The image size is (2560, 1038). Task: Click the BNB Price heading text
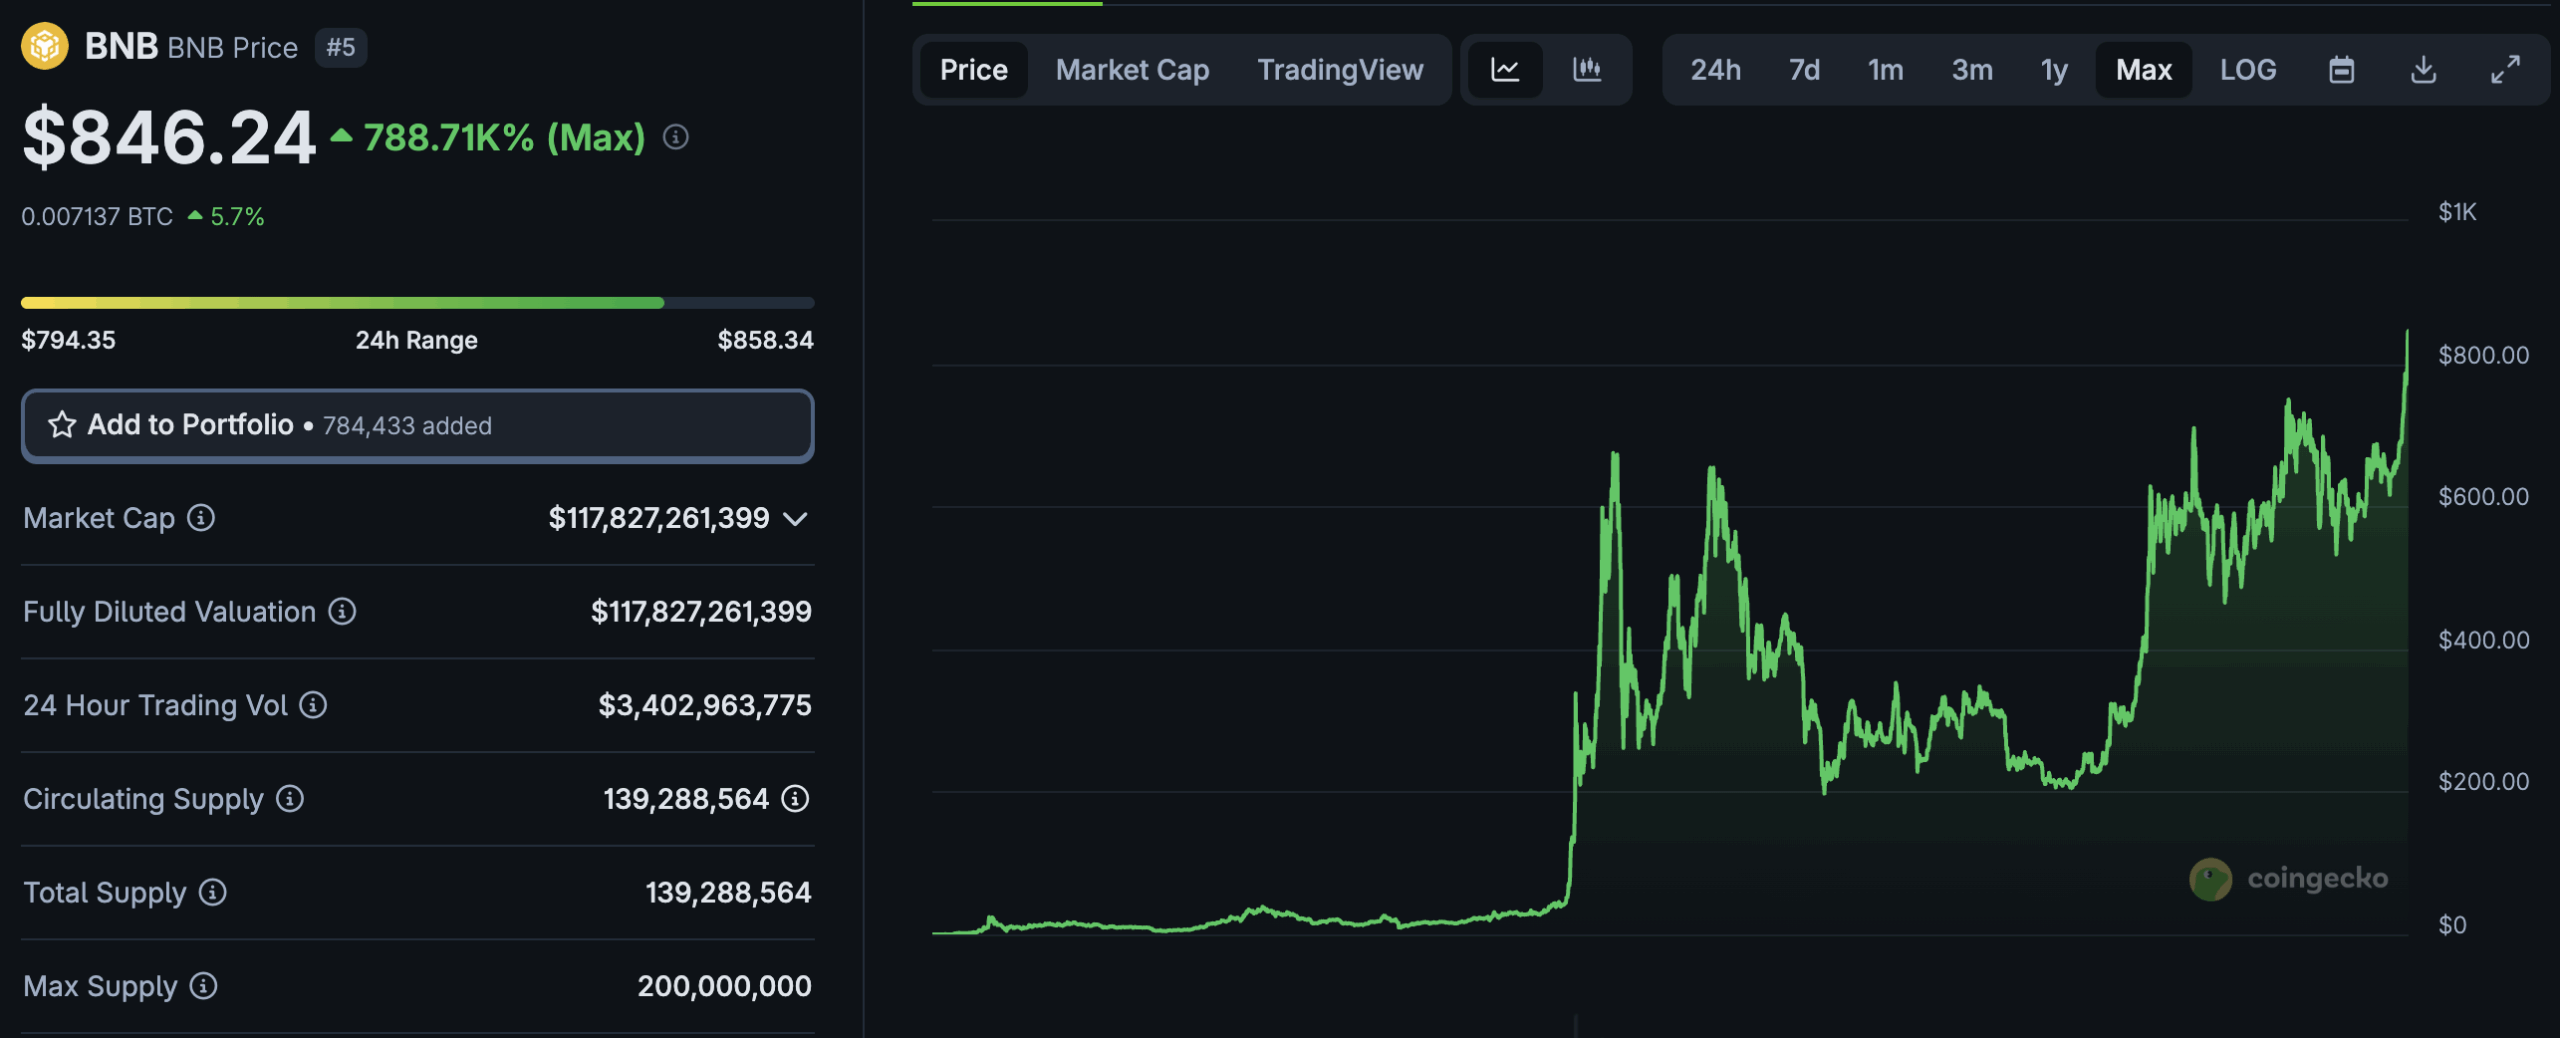[x=232, y=47]
